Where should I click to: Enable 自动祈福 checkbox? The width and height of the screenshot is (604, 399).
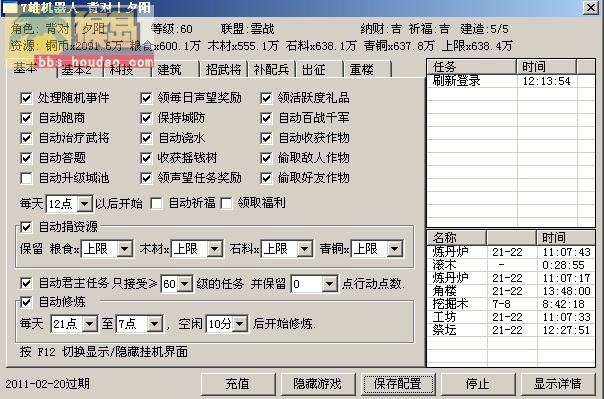tap(156, 203)
